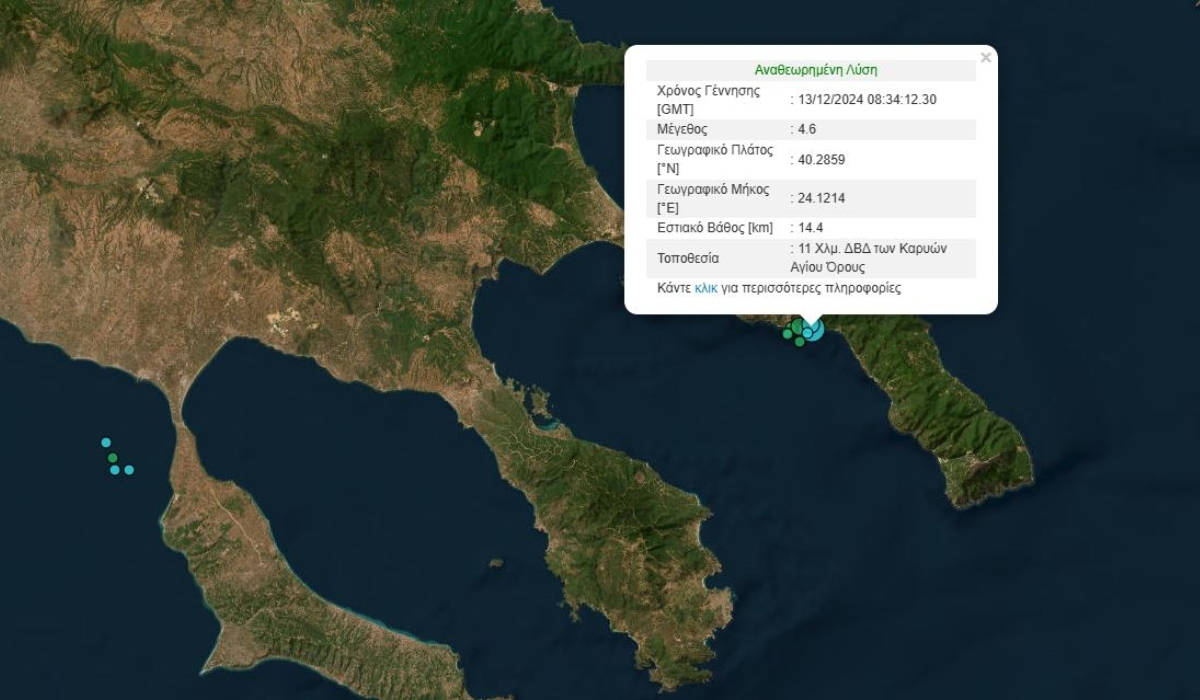
Task: Select the leftmost green marker of the epicenter cluster
Action: pos(788,334)
